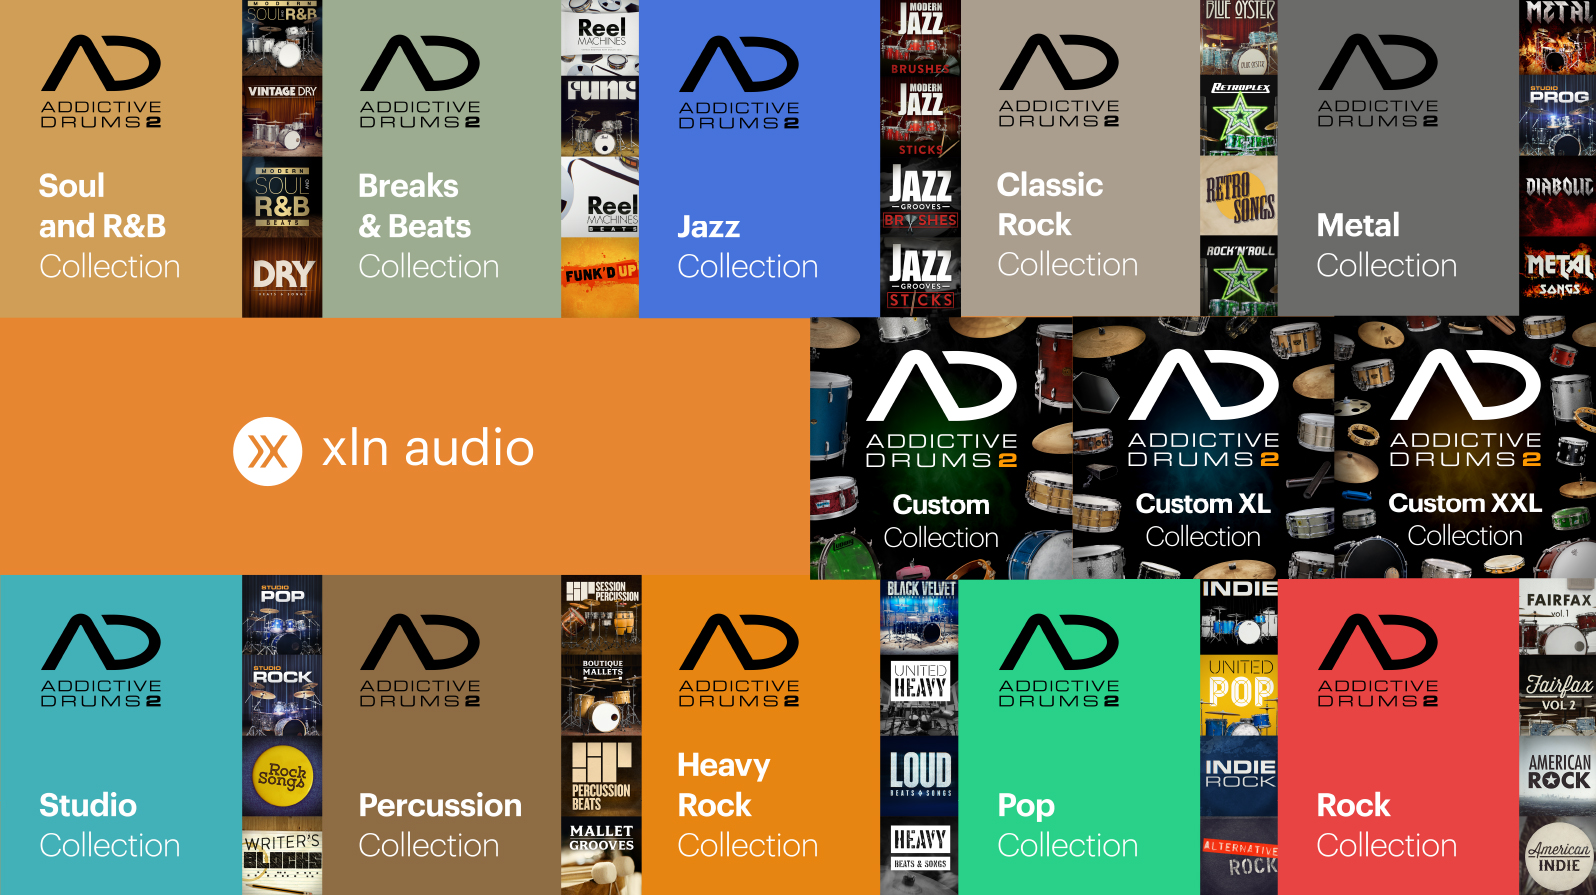The image size is (1596, 895).
Task: Open the Retro Songs pack thumbnail
Action: click(x=1239, y=196)
